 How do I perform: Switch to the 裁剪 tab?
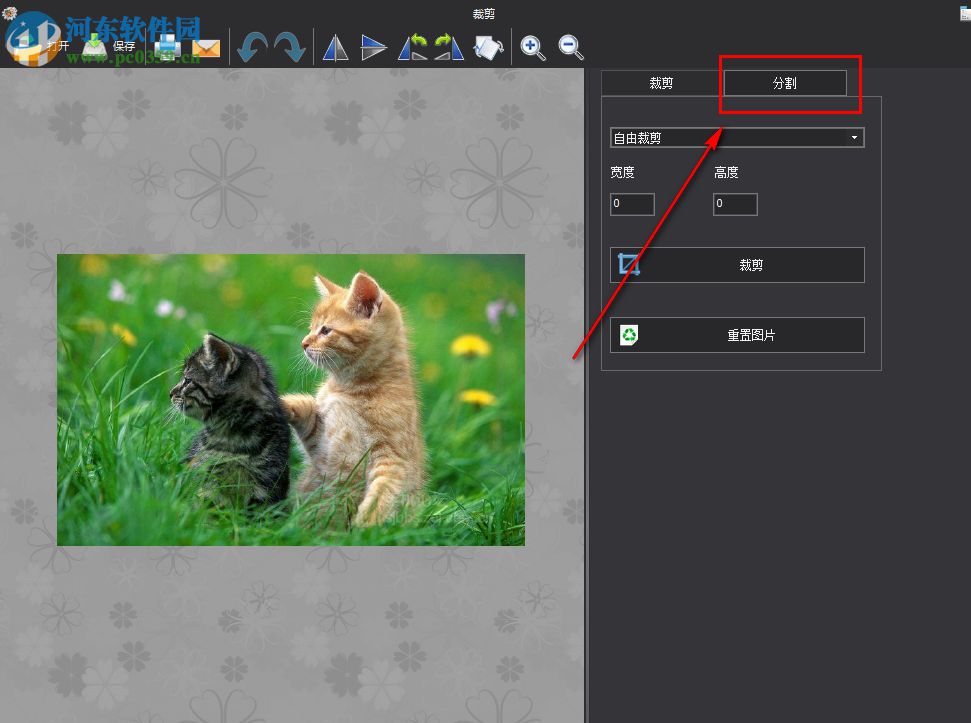661,83
